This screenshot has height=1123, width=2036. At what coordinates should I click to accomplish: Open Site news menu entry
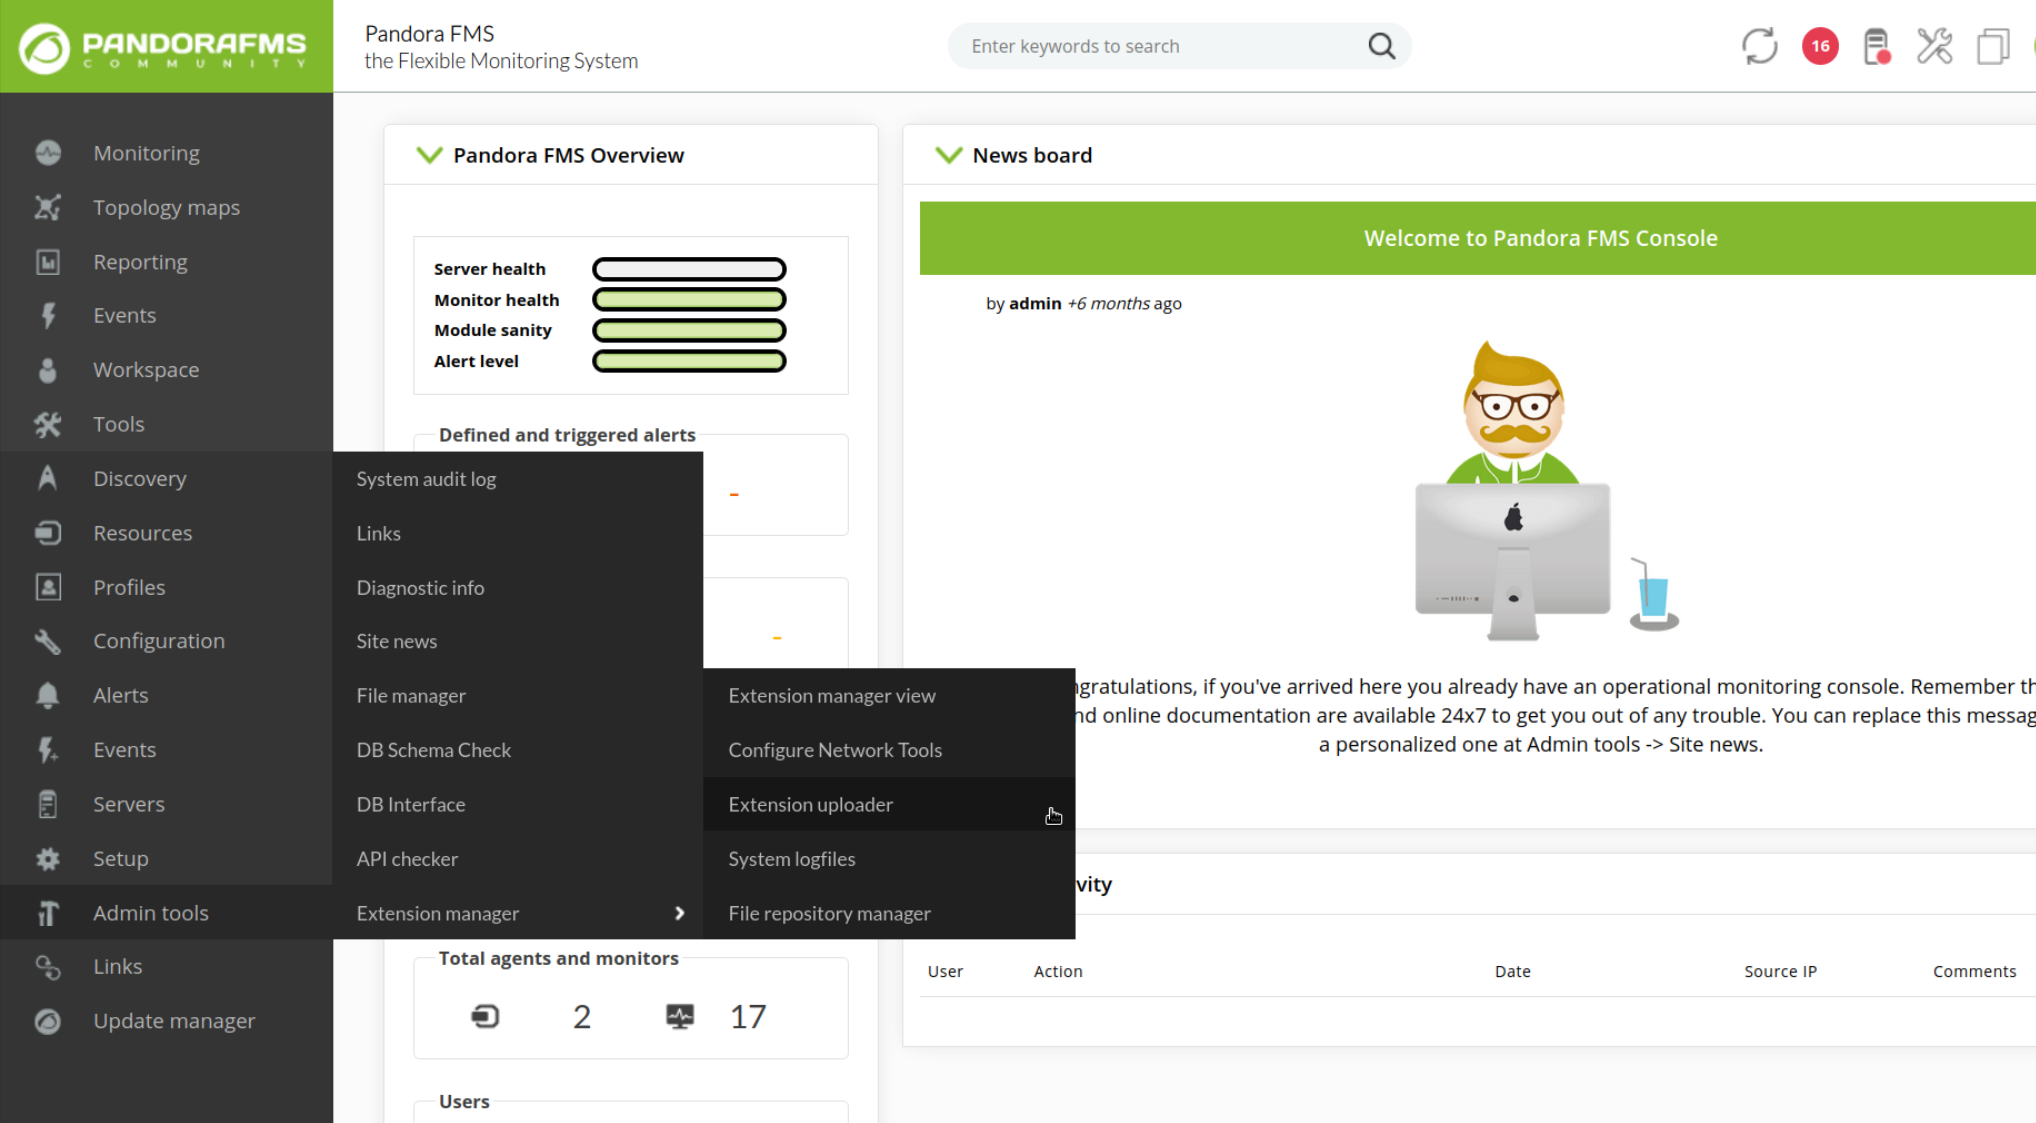pos(396,641)
